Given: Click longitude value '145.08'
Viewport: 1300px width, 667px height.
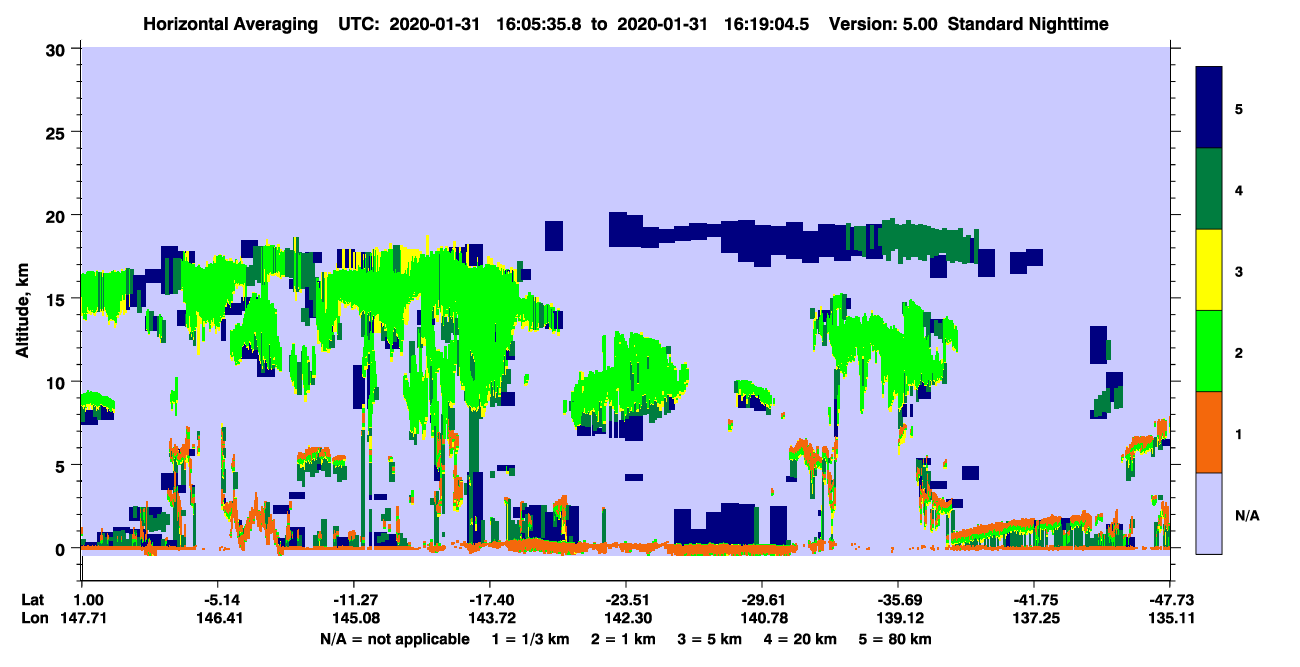Looking at the screenshot, I should point(354,619).
